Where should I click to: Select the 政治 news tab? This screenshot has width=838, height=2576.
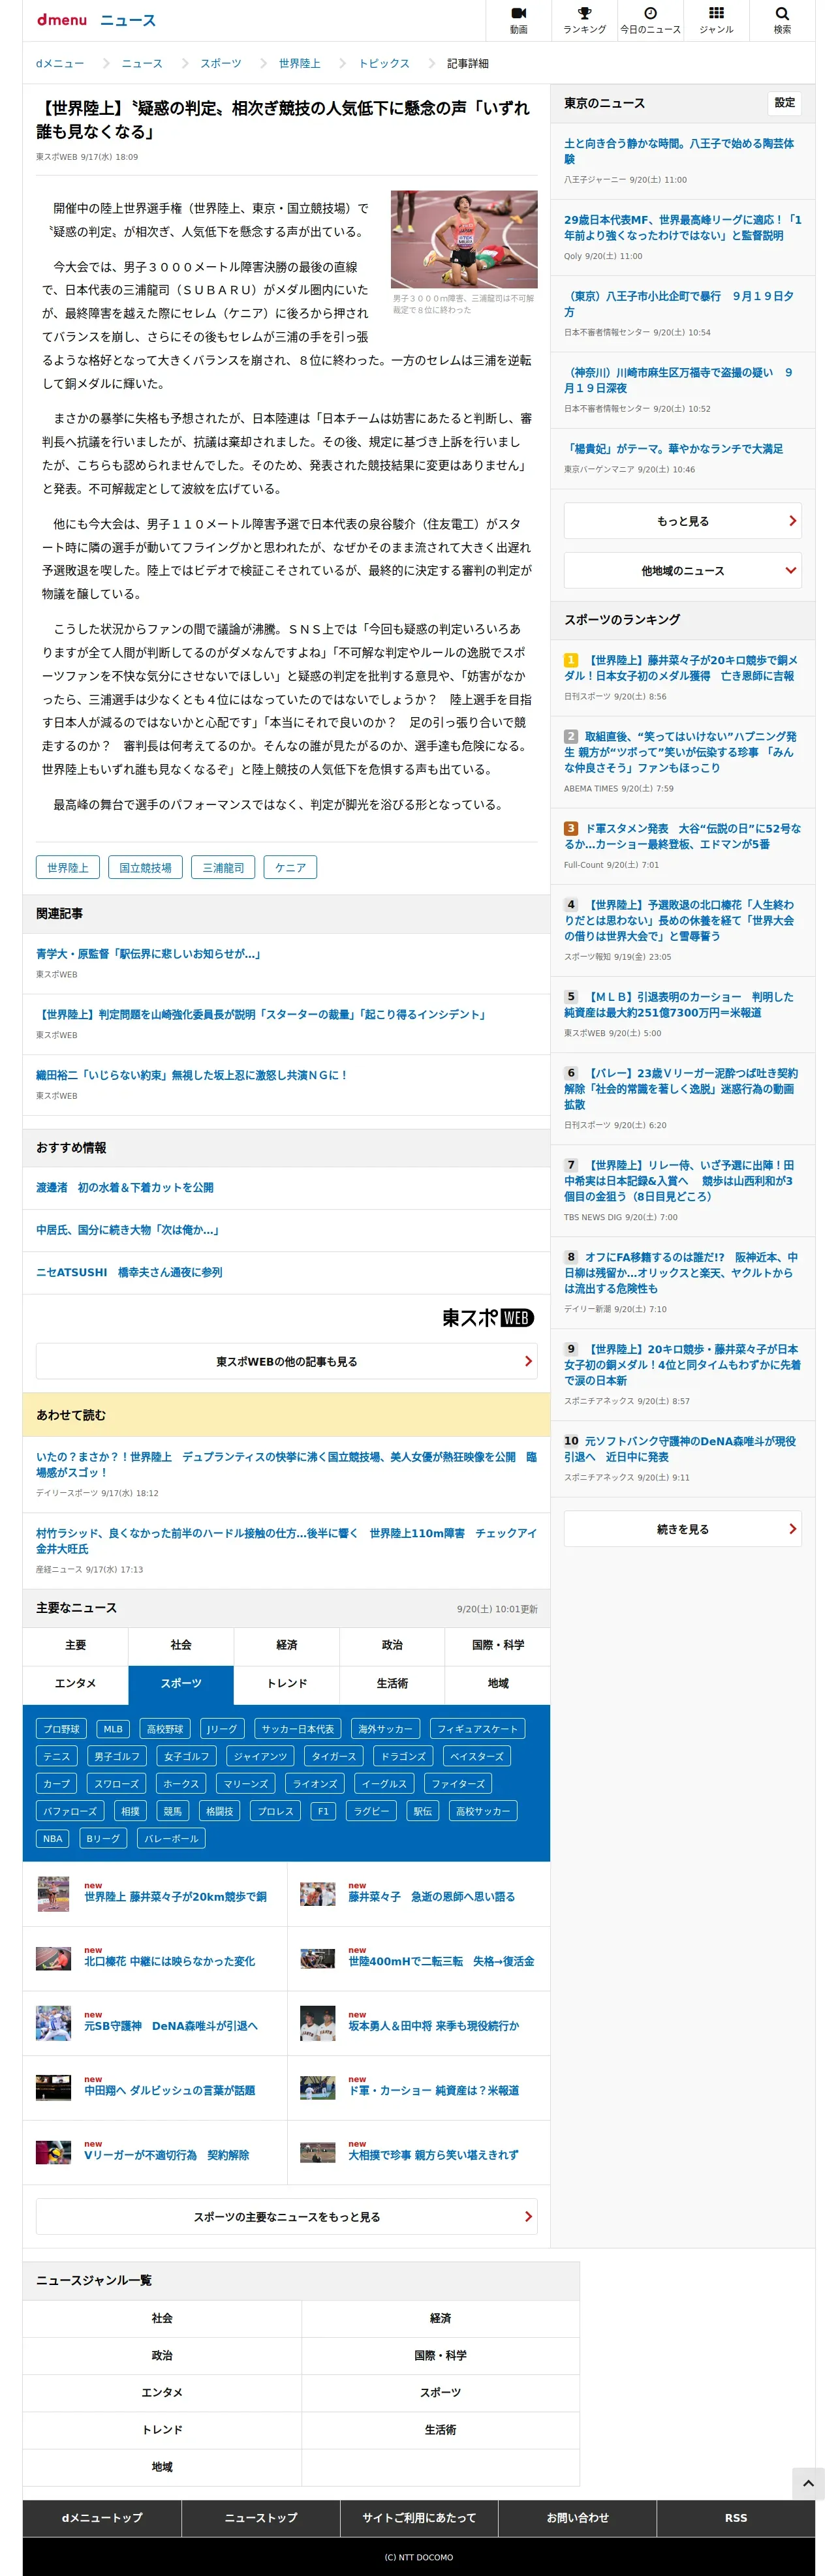(392, 1645)
